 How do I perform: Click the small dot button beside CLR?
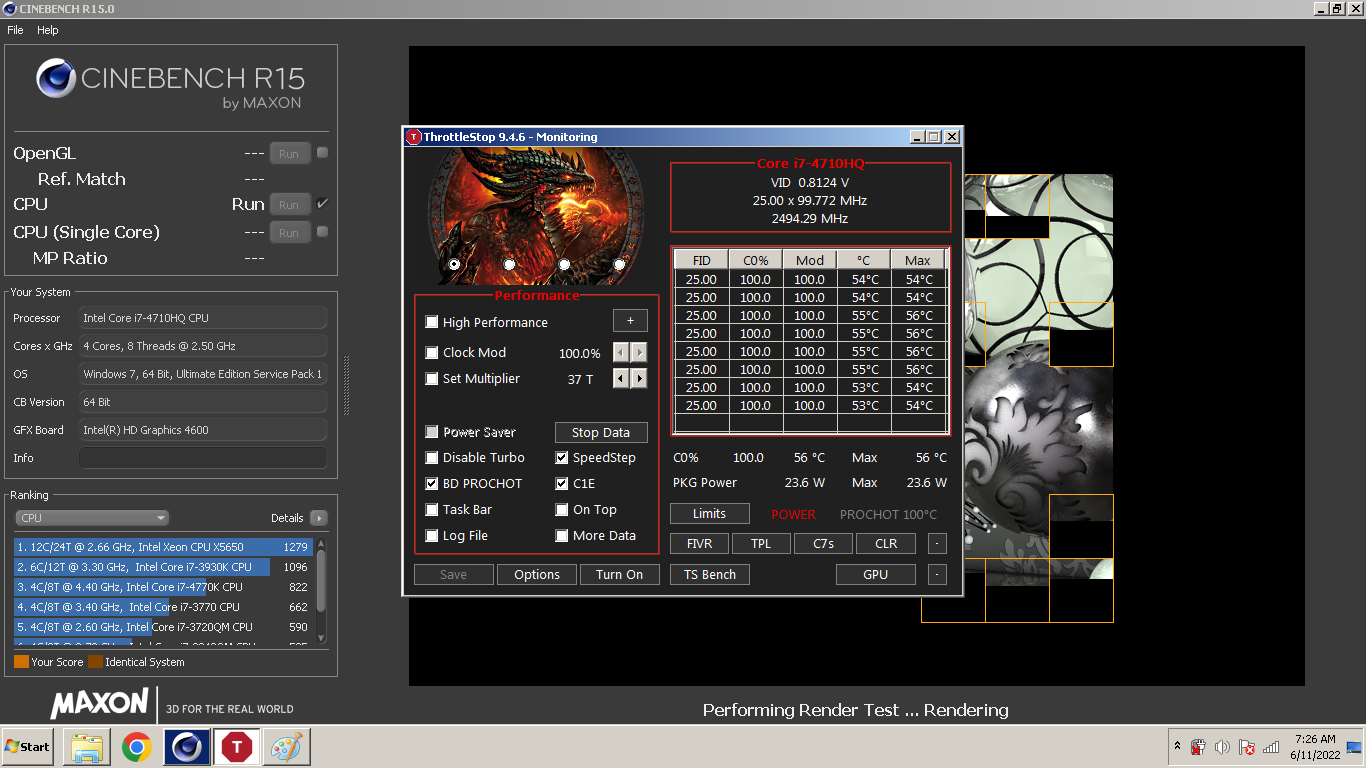(937, 544)
